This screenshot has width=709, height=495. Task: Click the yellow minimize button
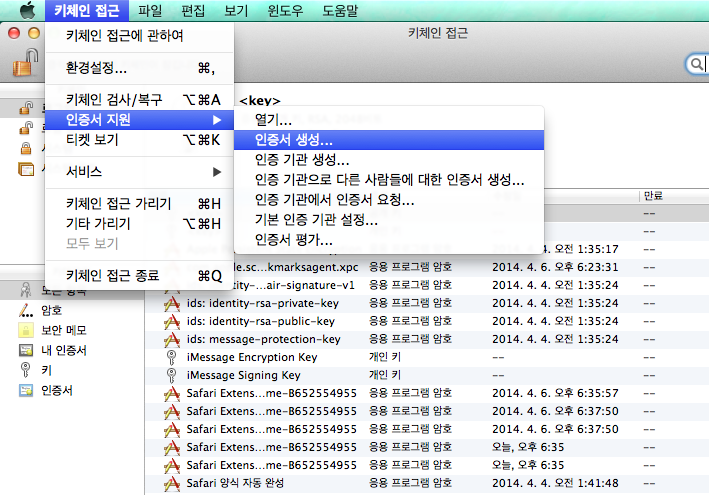coord(34,33)
